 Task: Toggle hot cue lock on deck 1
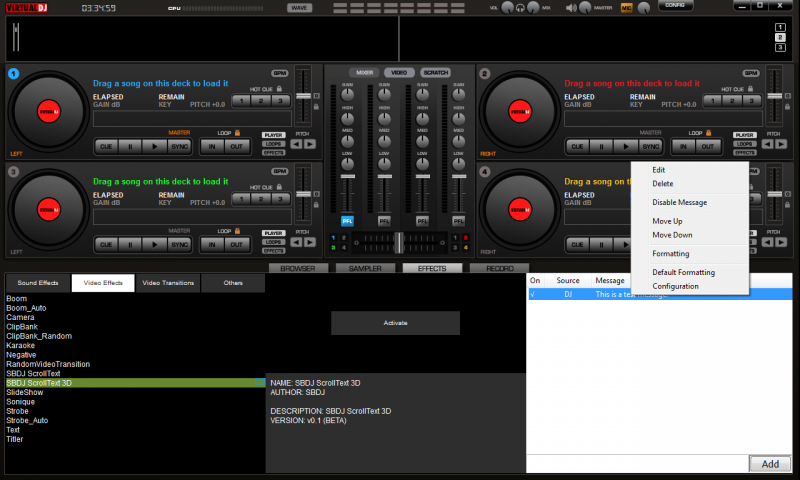pyautogui.click(x=279, y=89)
